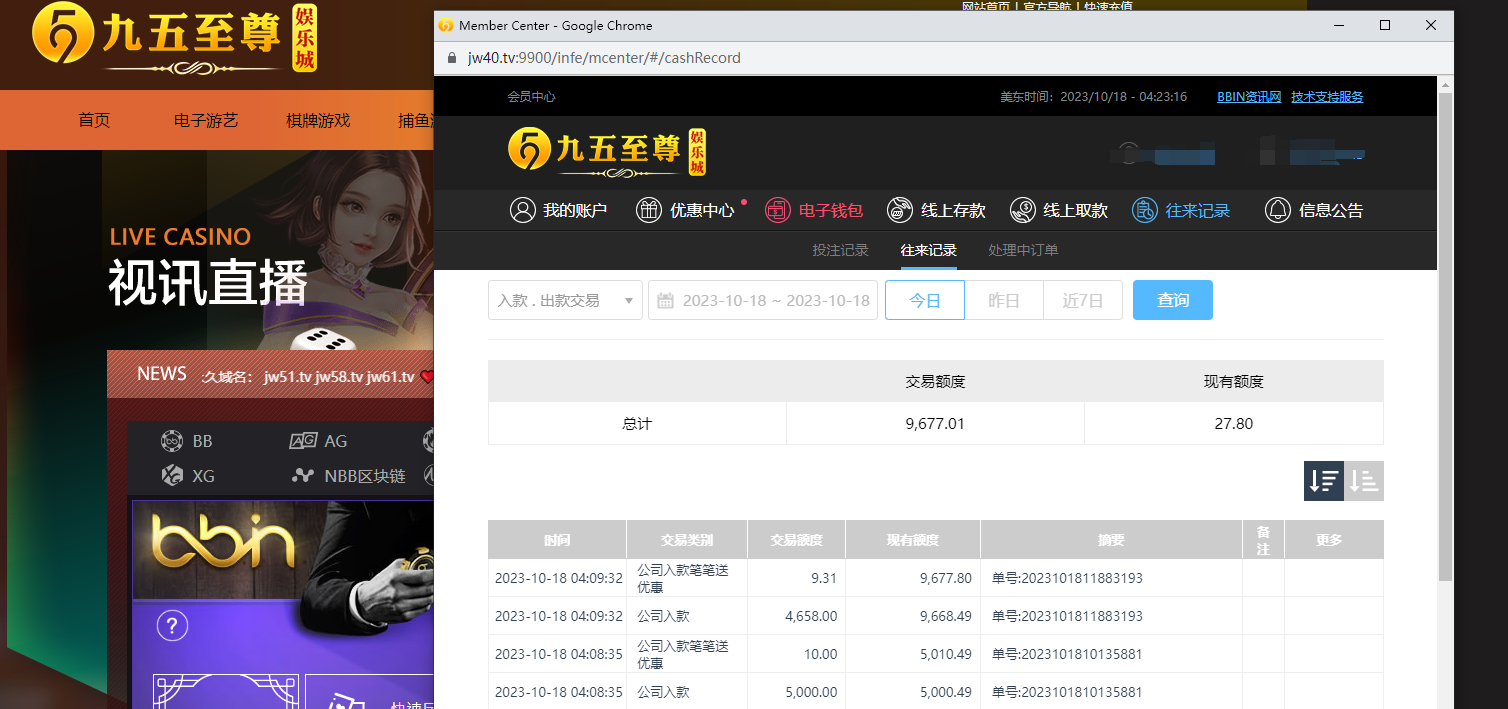Open 信息公告 bell icon
Image resolution: width=1508 pixels, height=709 pixels.
[1277, 210]
